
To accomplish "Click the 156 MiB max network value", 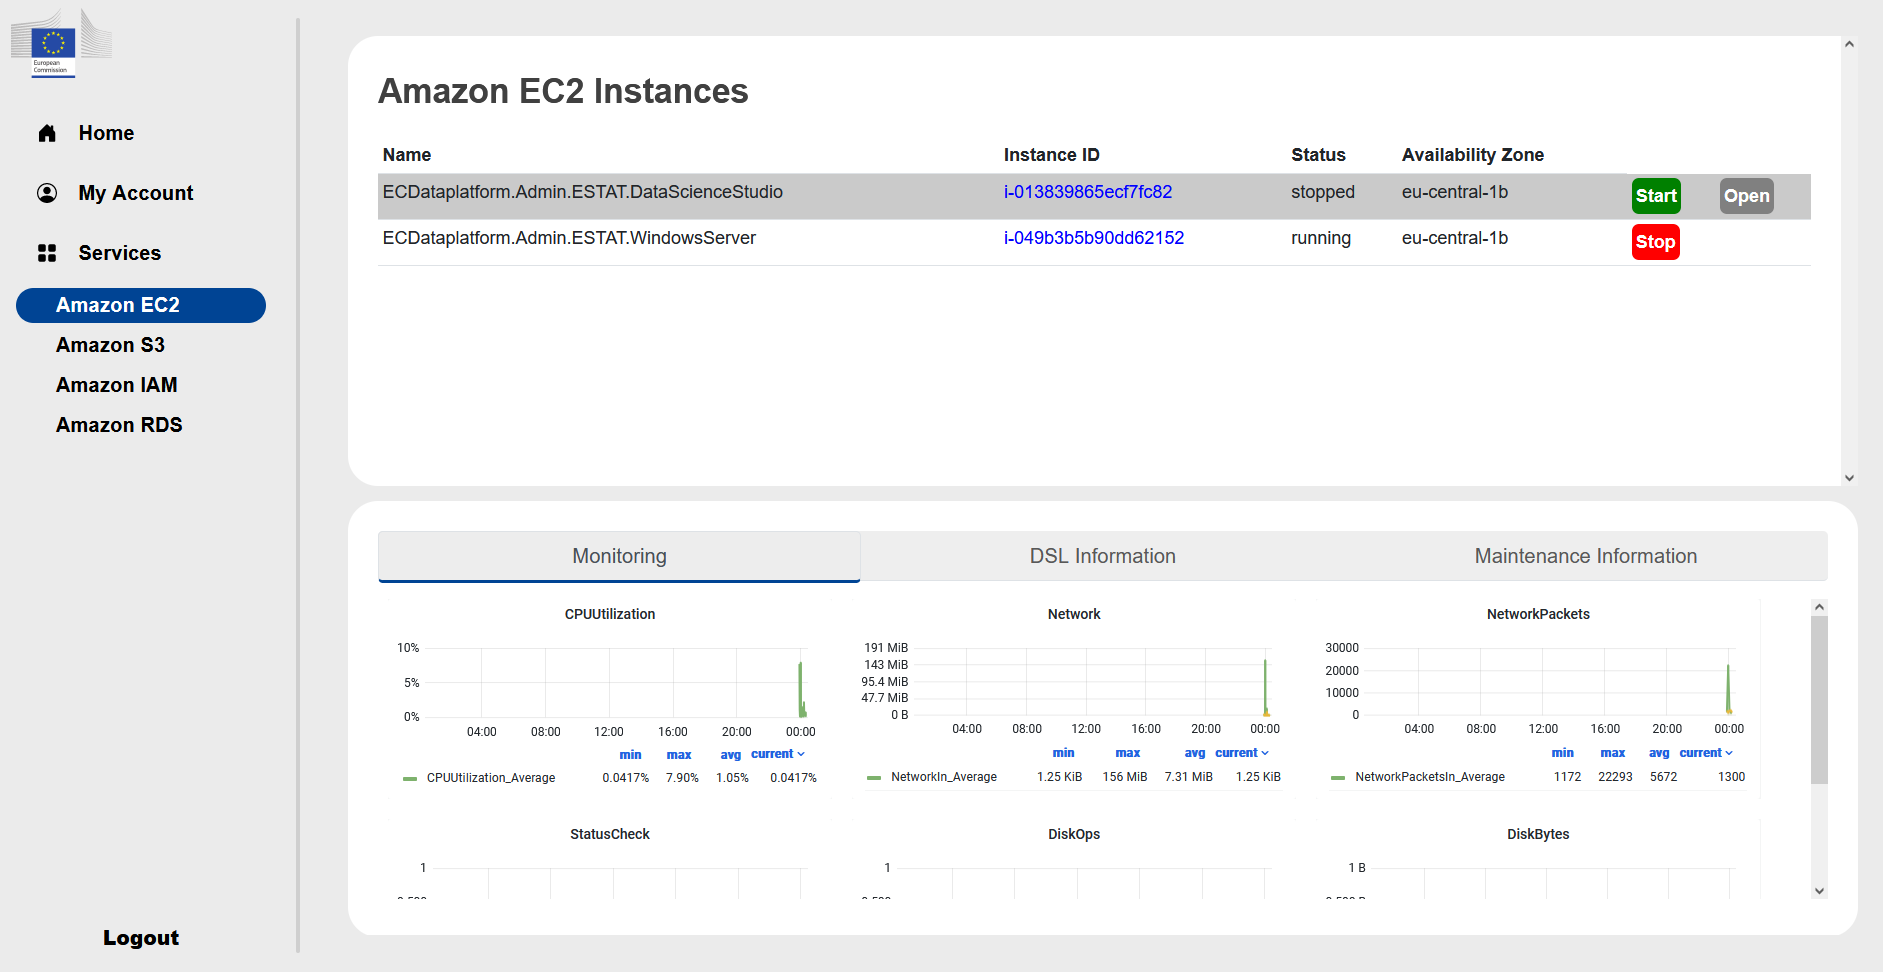I will tap(1125, 777).
